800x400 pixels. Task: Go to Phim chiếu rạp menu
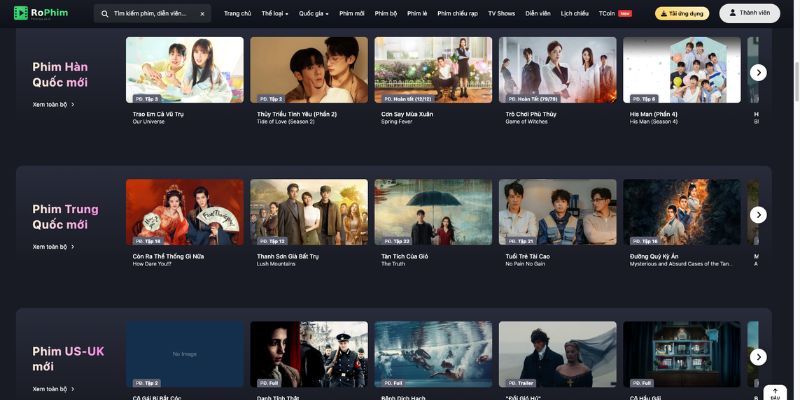click(459, 14)
